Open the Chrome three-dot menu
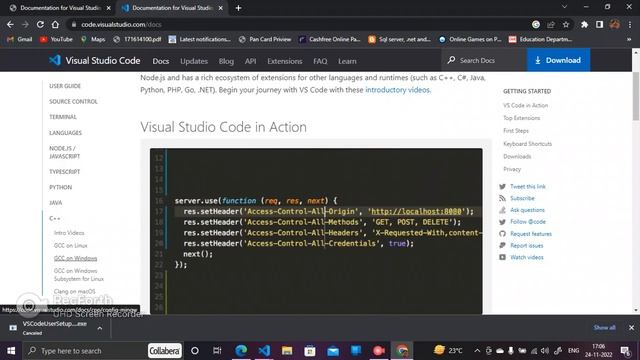The height and width of the screenshot is (360, 640). click(630, 24)
